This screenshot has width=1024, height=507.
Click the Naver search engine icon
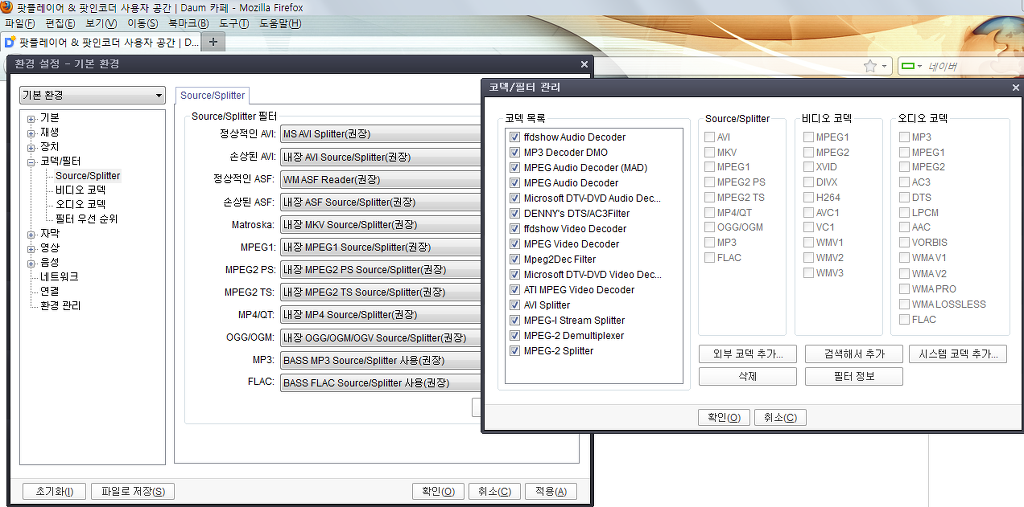tap(908, 66)
